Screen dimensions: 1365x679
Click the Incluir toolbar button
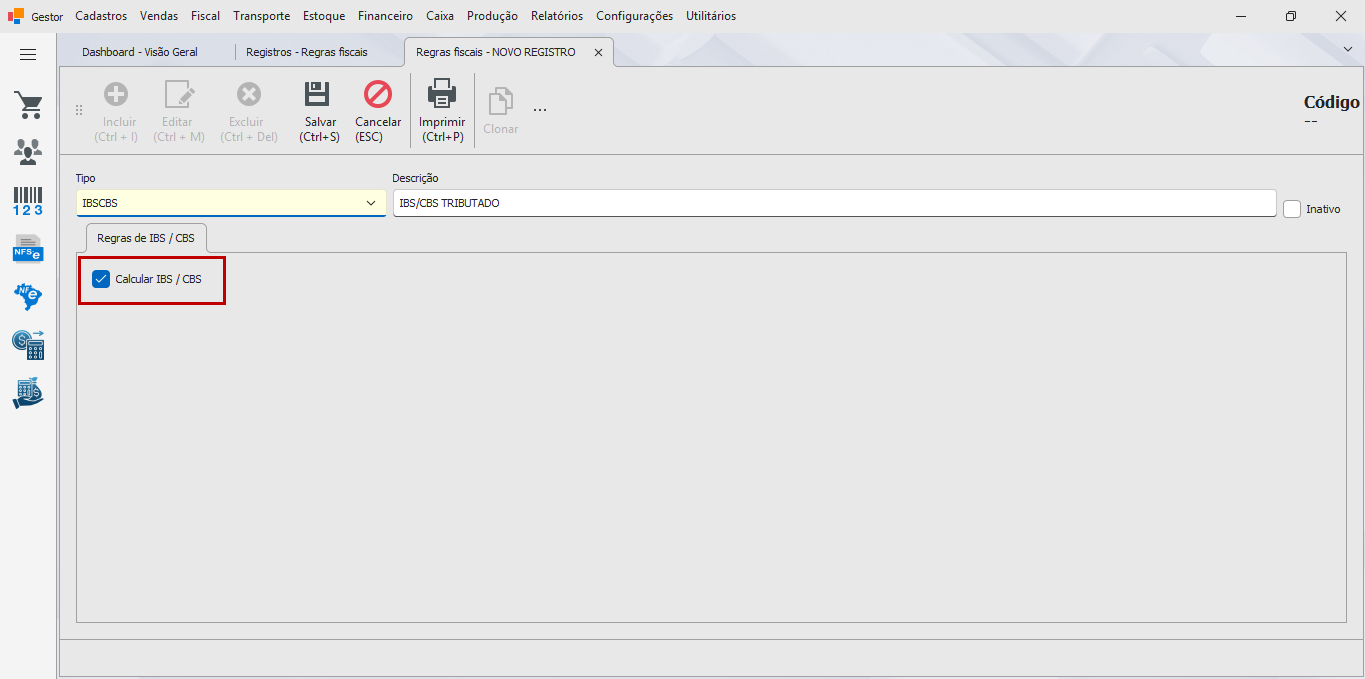coord(116,111)
